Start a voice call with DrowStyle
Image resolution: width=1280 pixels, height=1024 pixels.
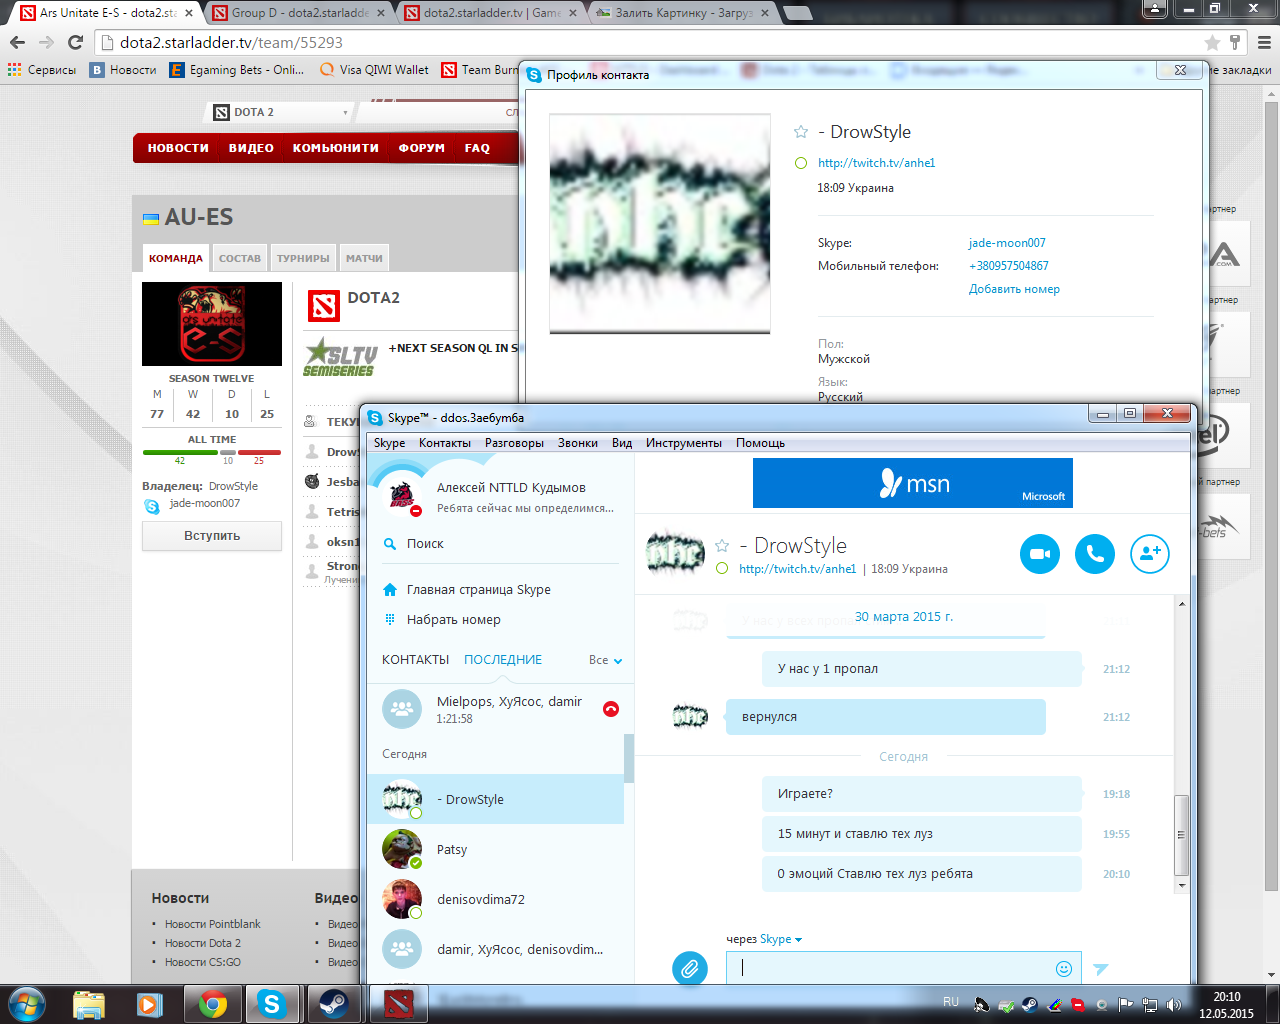pos(1095,554)
